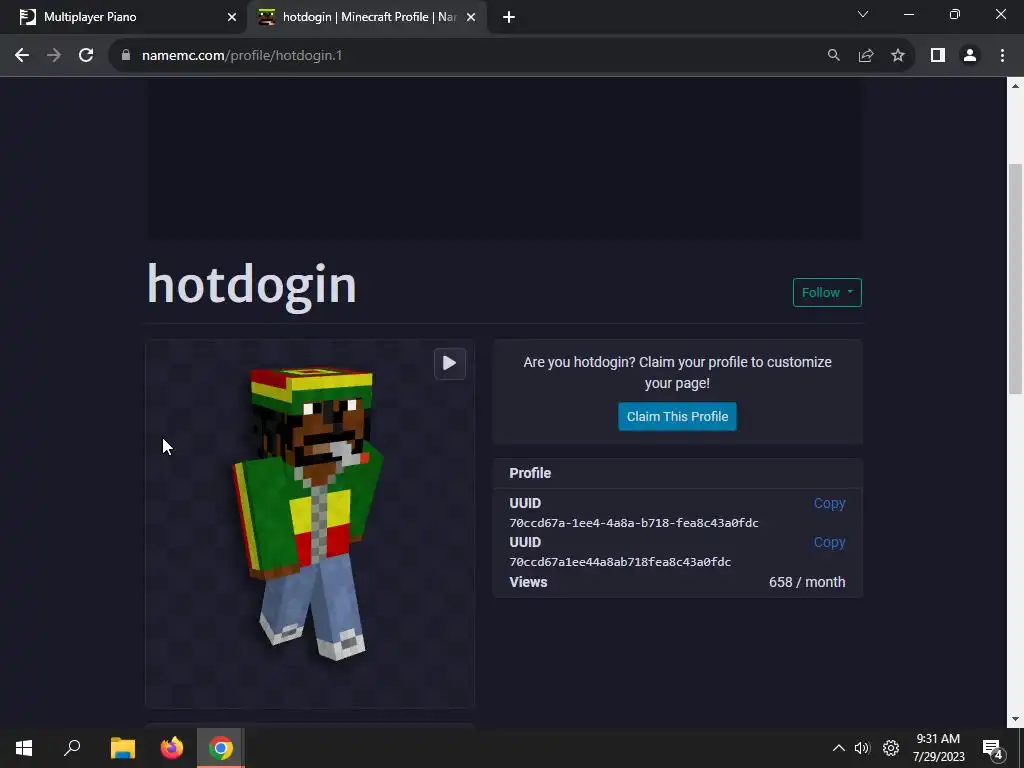1024x768 pixels.
Task: Show hidden system tray icons
Action: click(x=839, y=748)
